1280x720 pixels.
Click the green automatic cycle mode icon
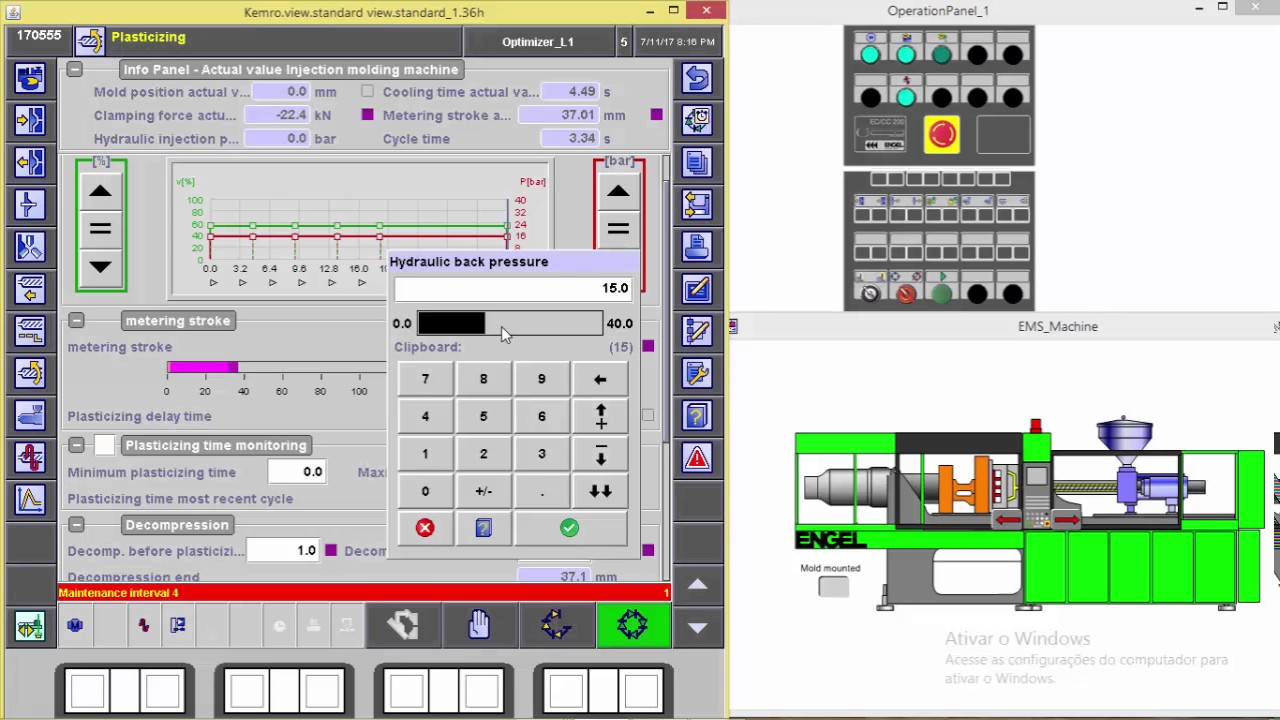tap(632, 625)
